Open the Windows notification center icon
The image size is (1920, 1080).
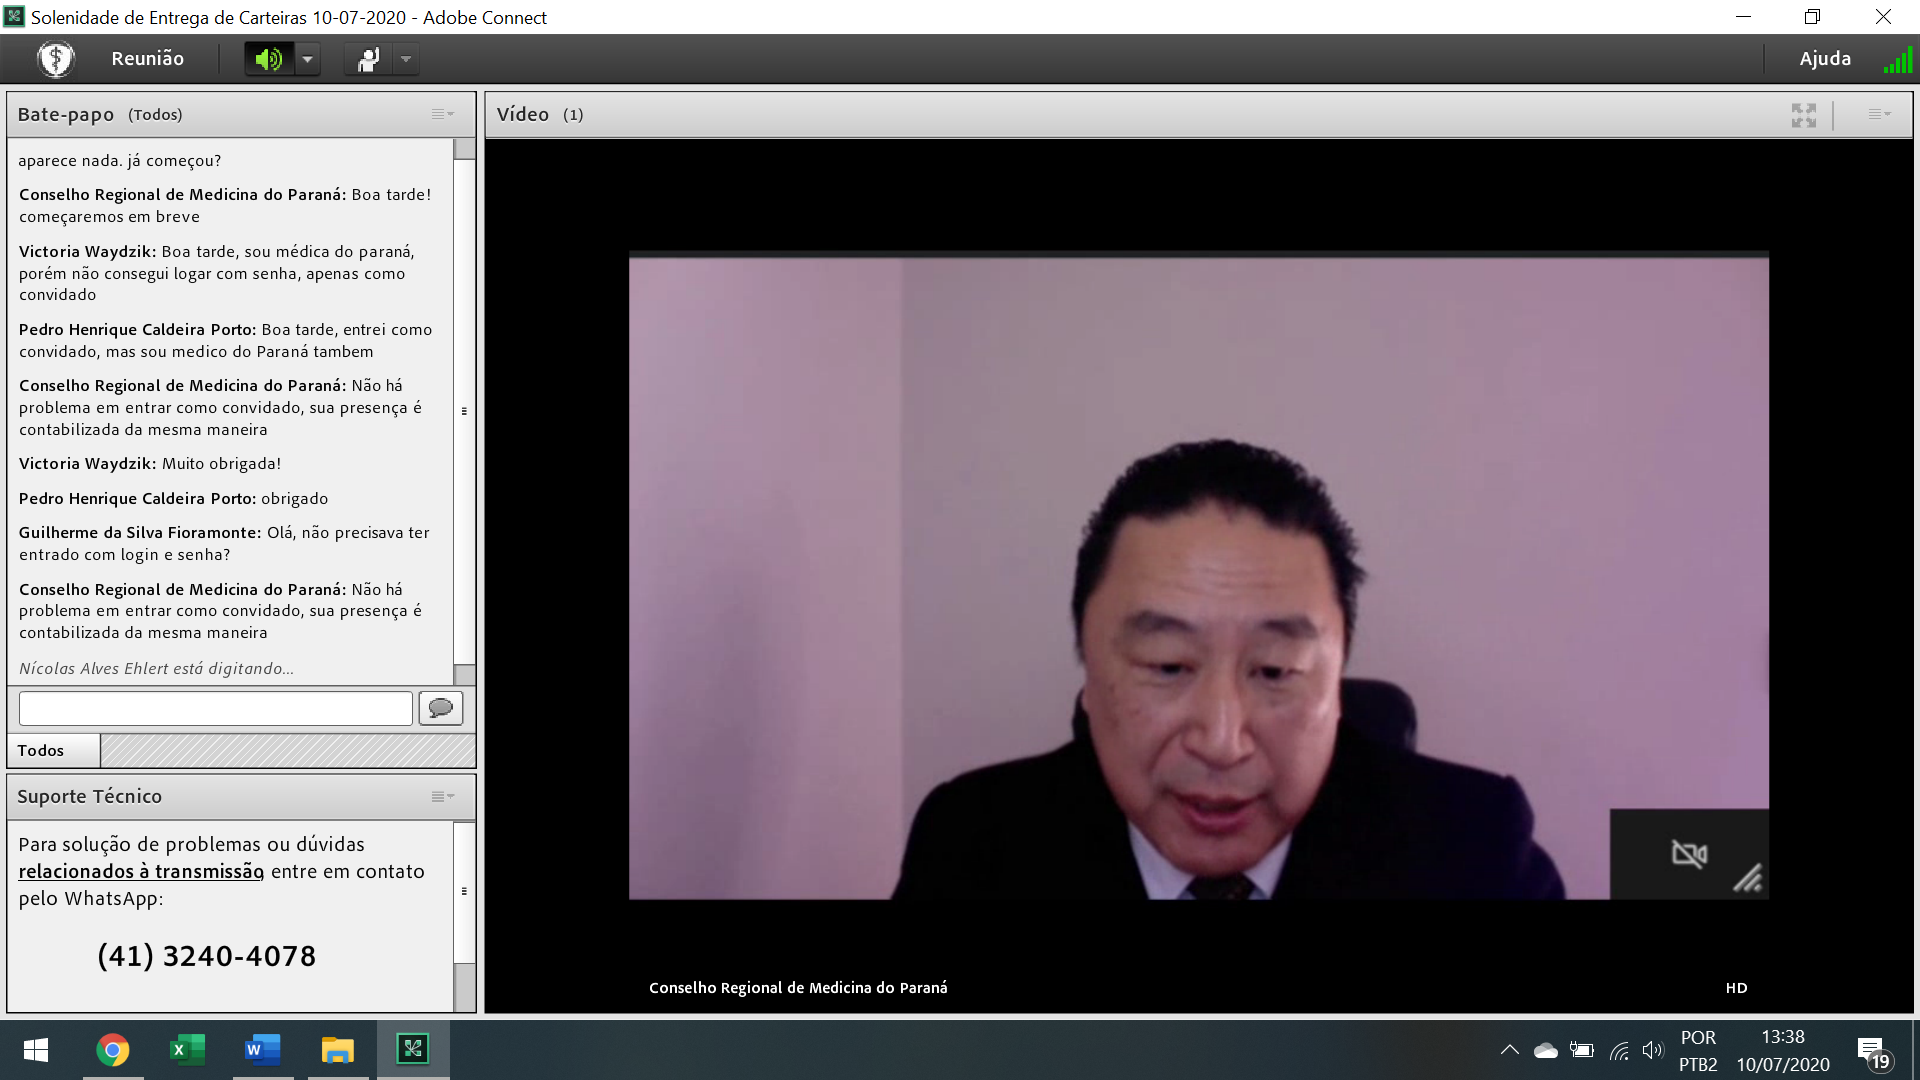pyautogui.click(x=1872, y=1050)
